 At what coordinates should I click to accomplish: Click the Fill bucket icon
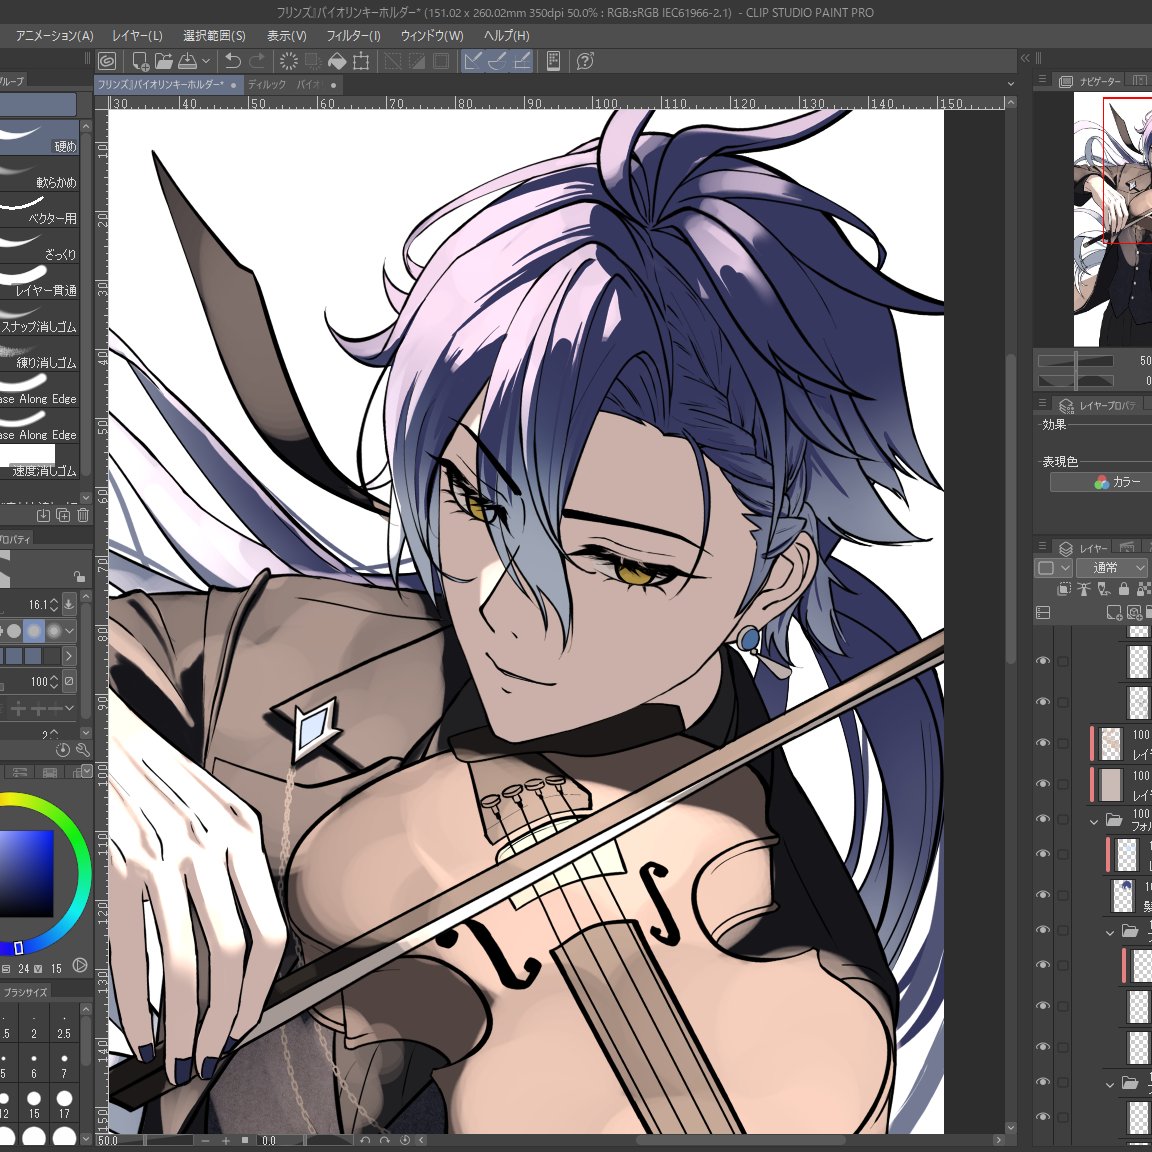[337, 61]
